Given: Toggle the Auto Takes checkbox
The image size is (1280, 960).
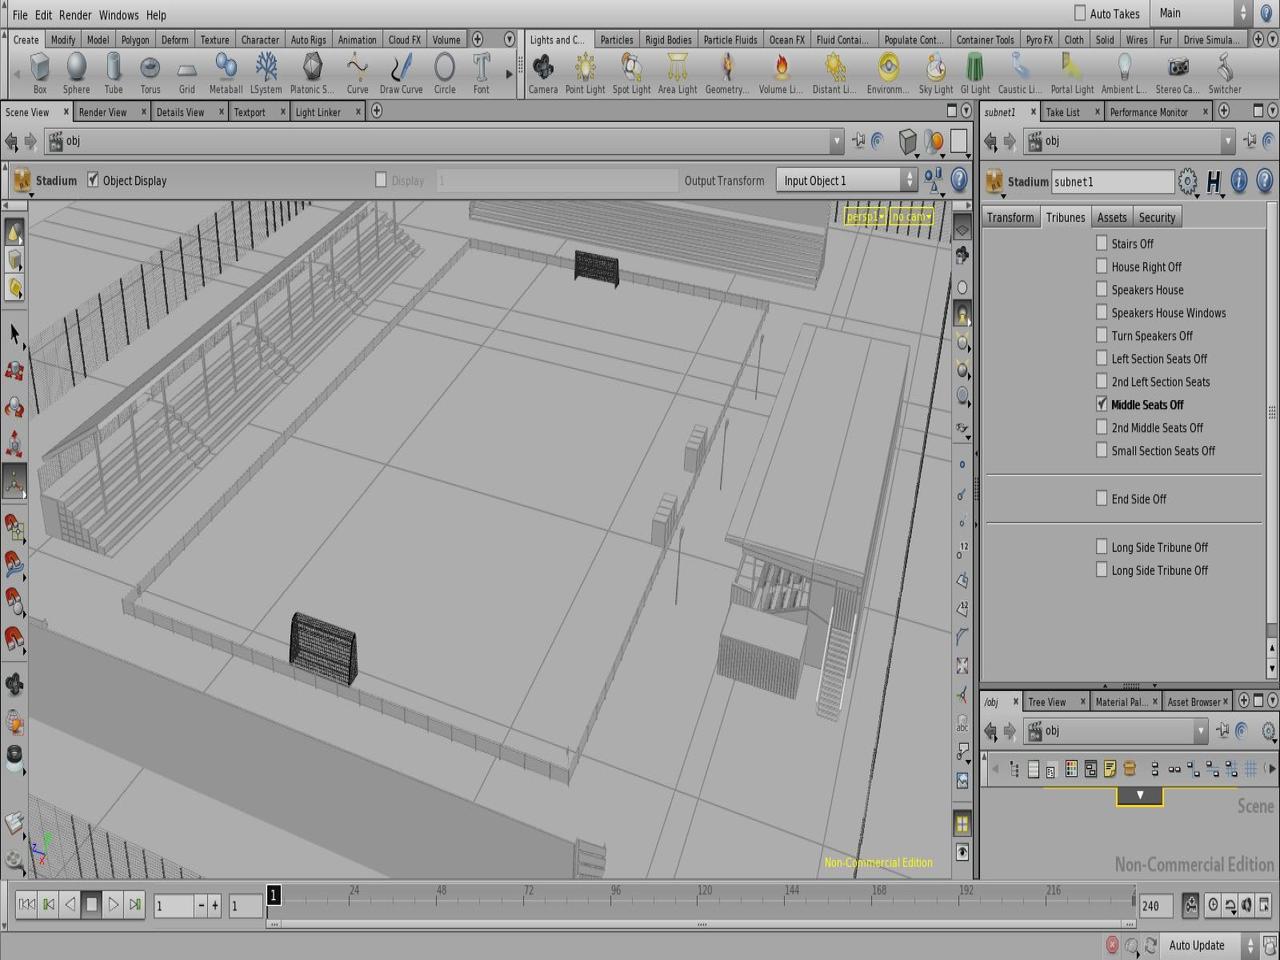Looking at the screenshot, I should tap(1080, 13).
